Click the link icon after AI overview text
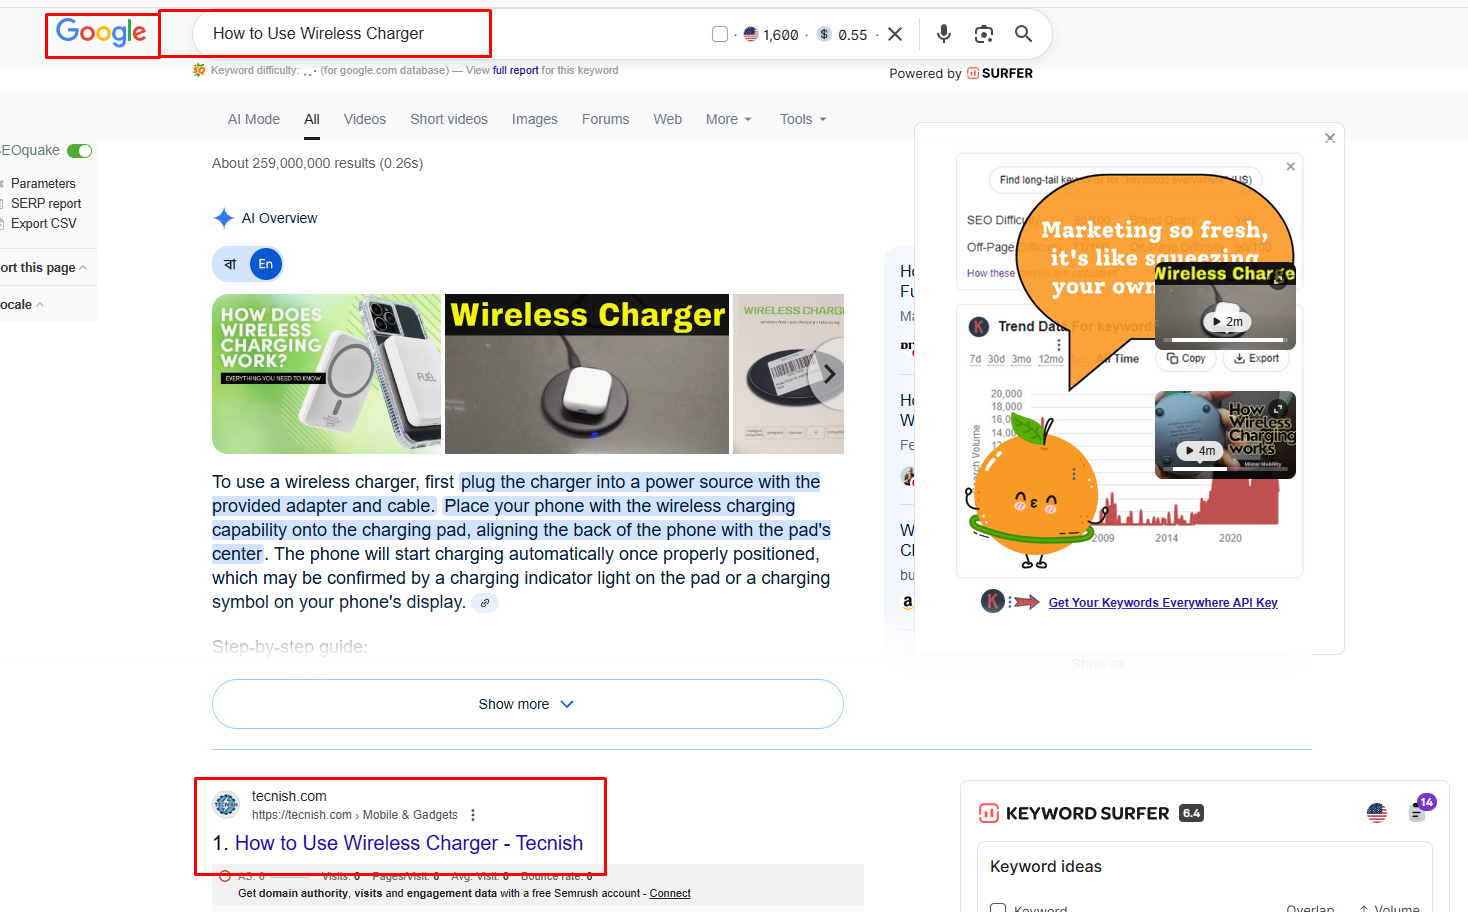Viewport: 1468px width, 912px height. (x=485, y=603)
